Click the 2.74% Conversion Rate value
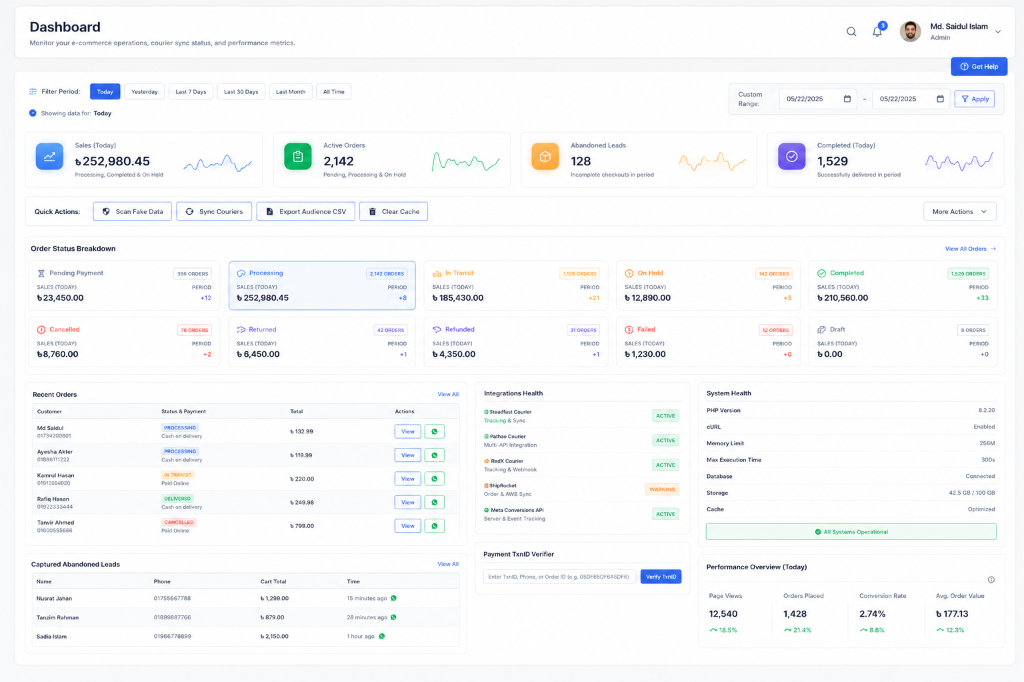1024x682 pixels. coord(872,614)
